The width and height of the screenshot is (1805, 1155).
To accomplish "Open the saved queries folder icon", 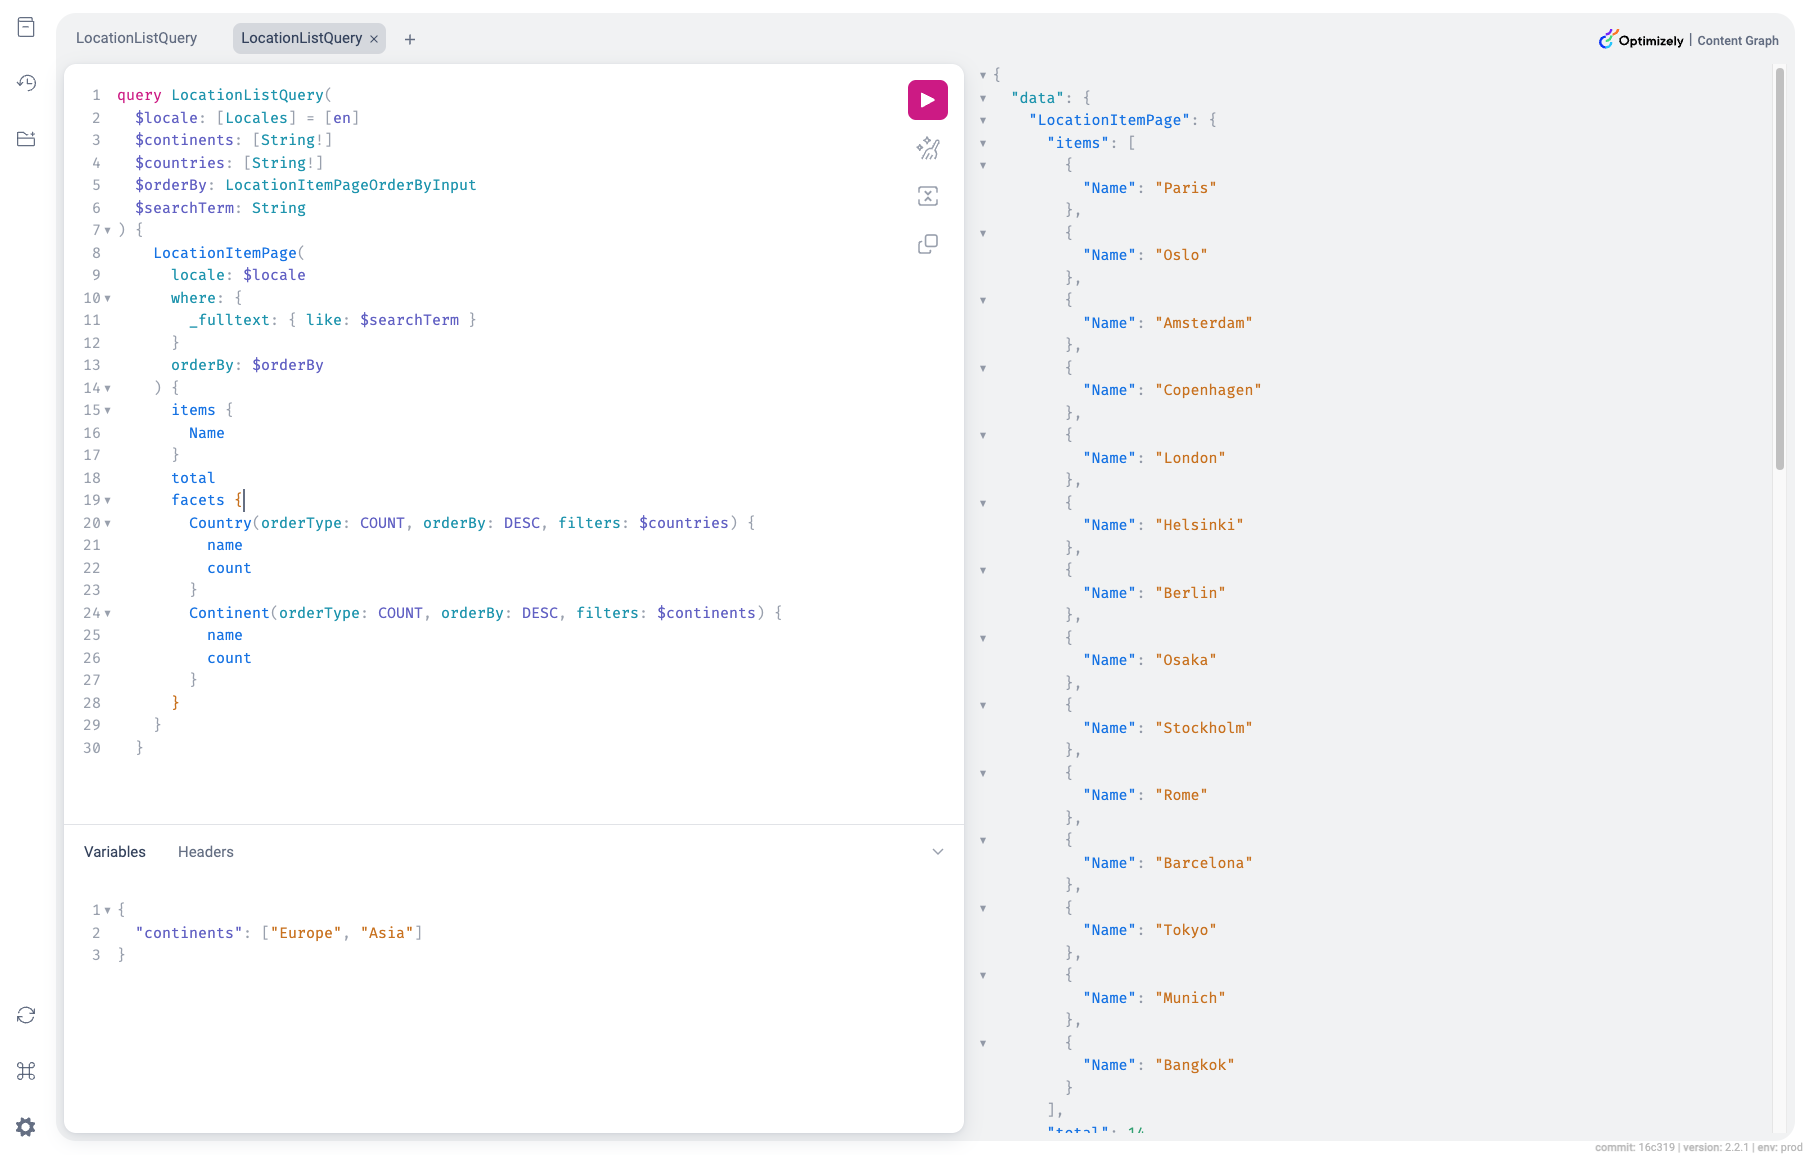I will tap(26, 139).
